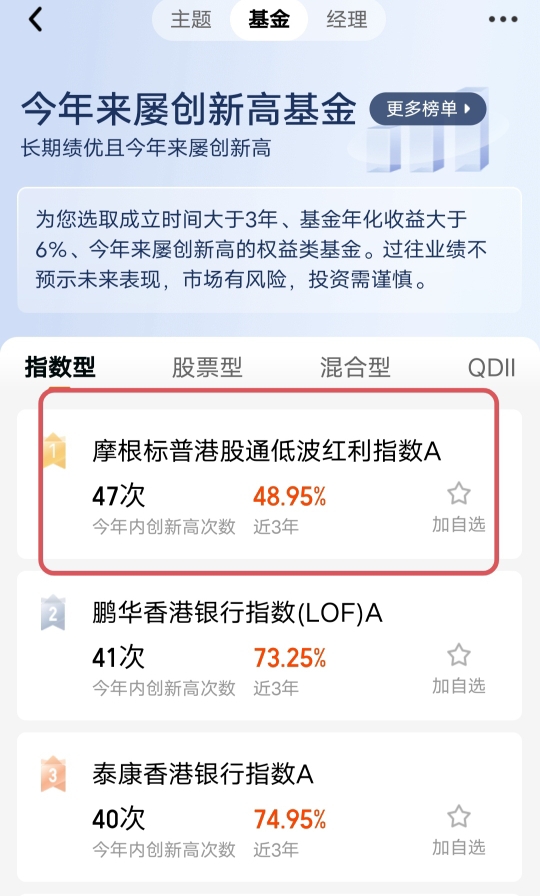Open fund 鹏华香港银行指数(LOF)A
This screenshot has height=896, width=540.
pyautogui.click(x=269, y=646)
